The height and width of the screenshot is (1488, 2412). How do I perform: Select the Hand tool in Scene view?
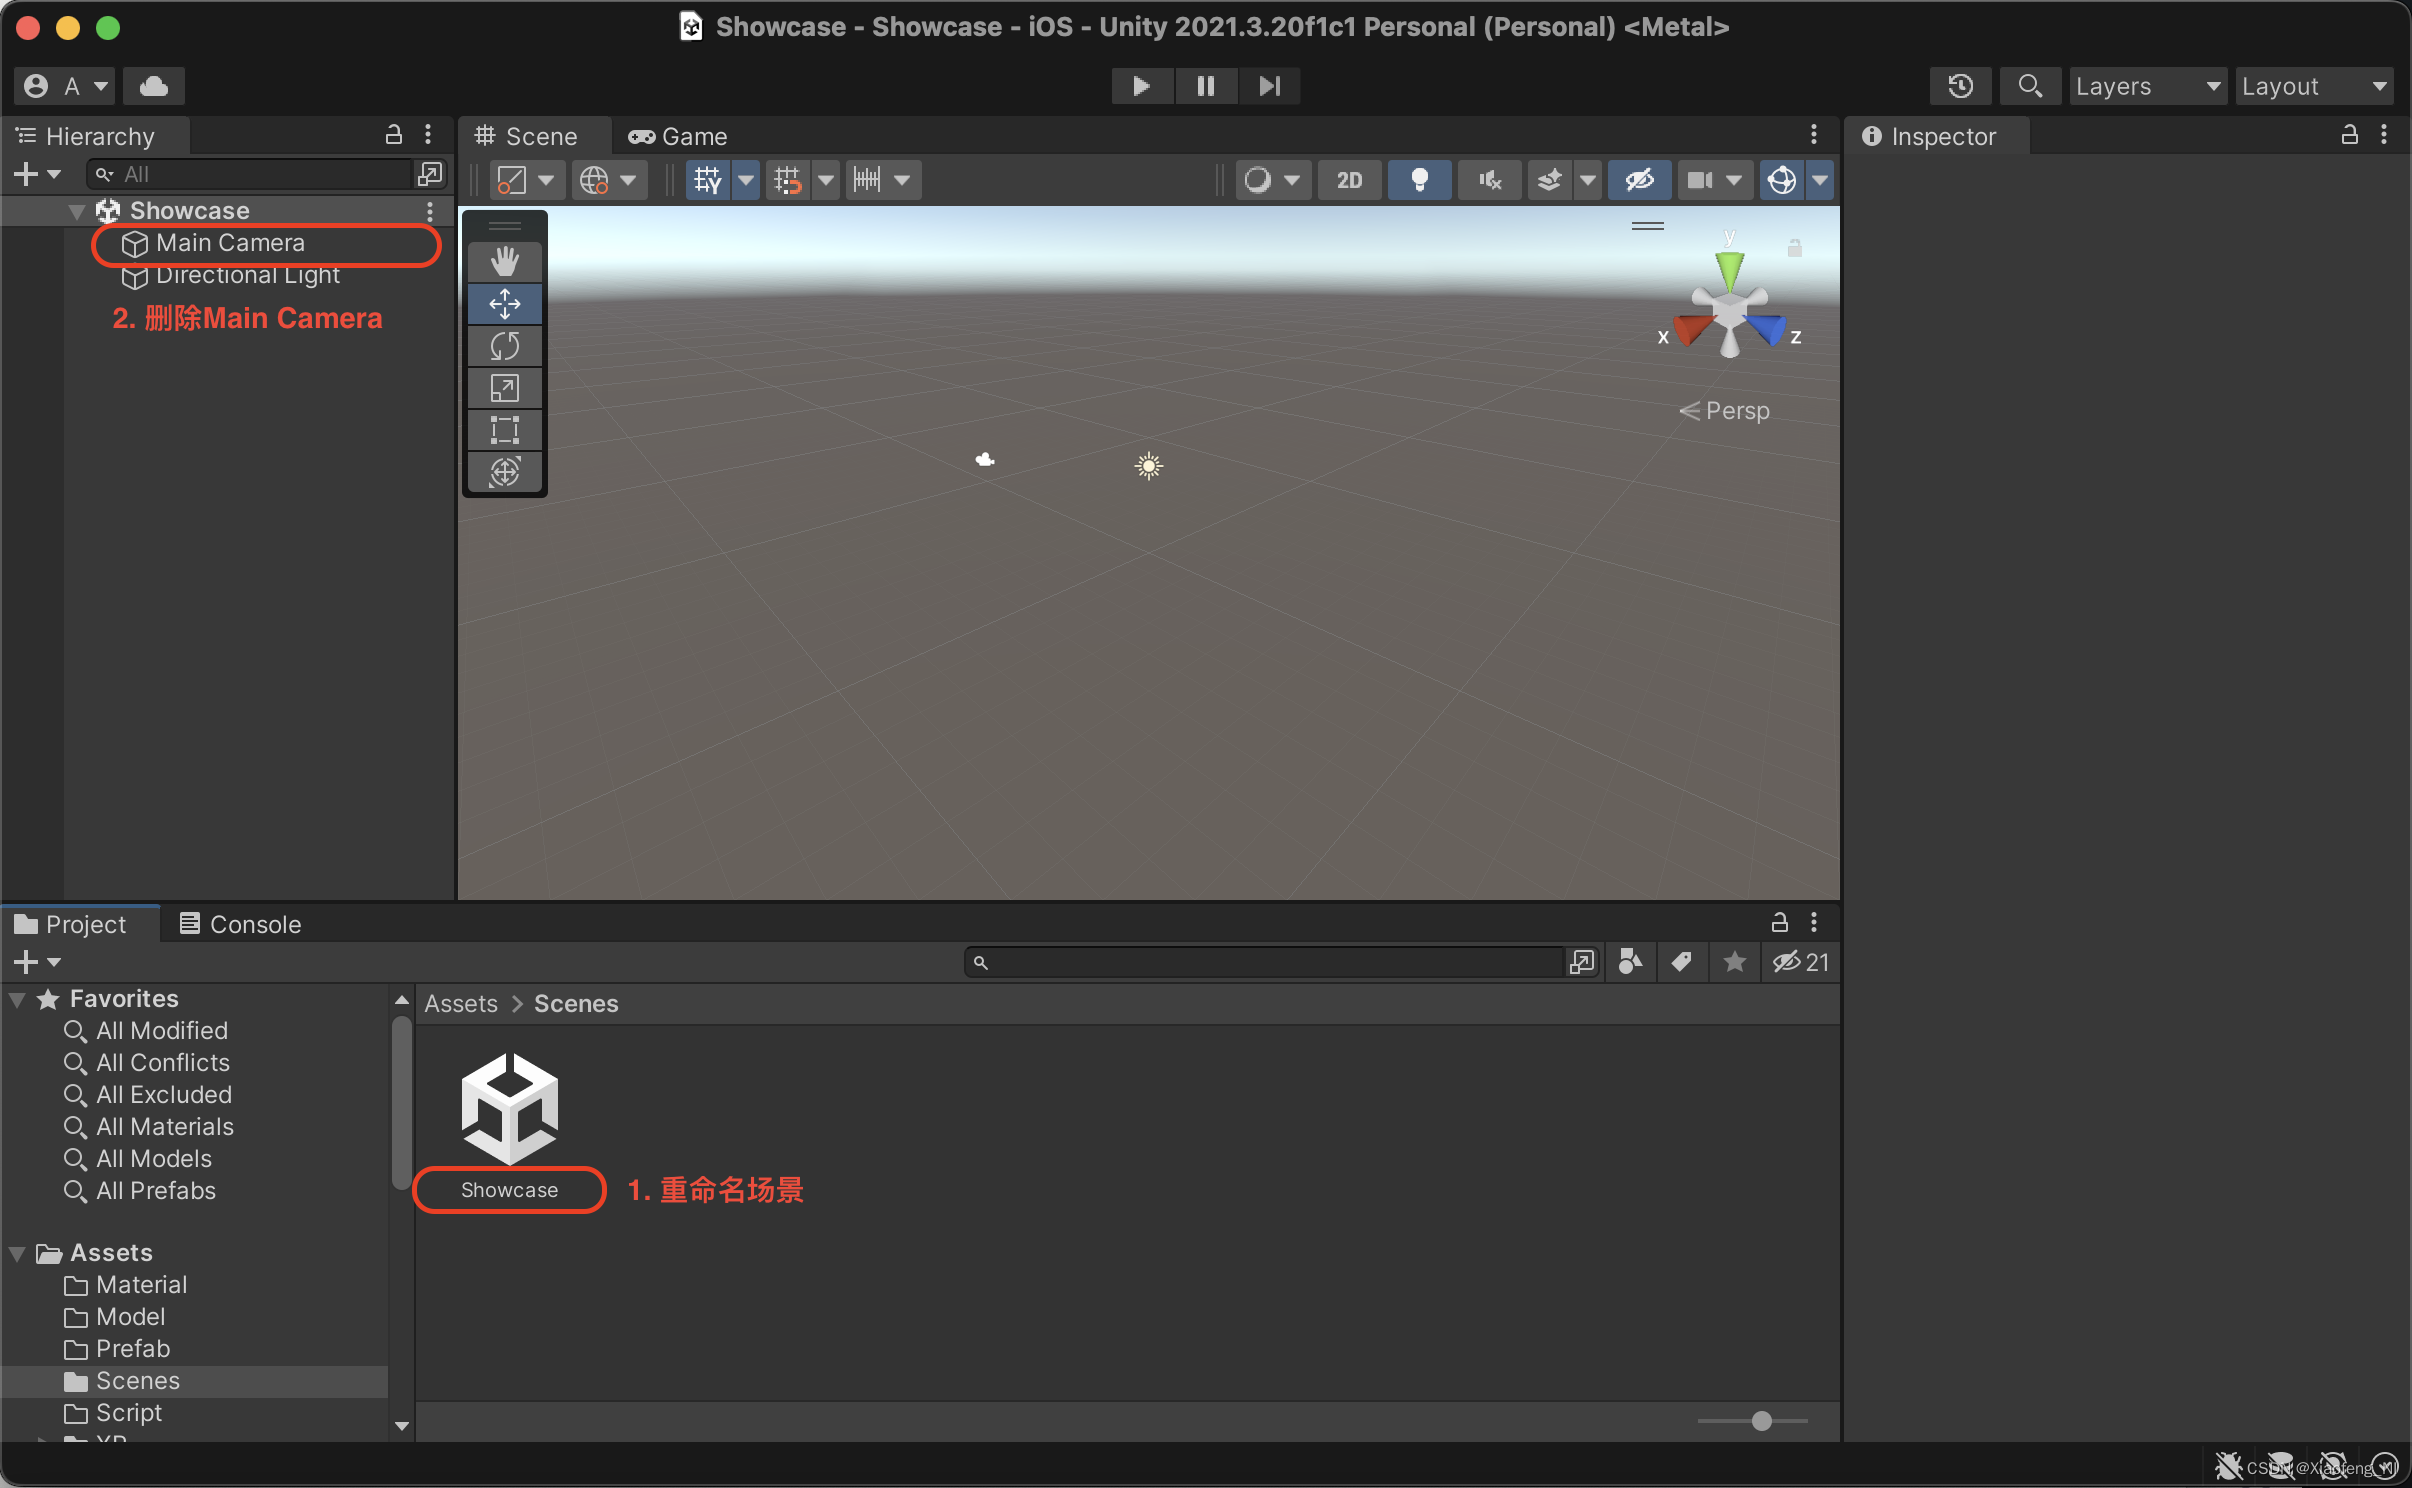tap(505, 260)
